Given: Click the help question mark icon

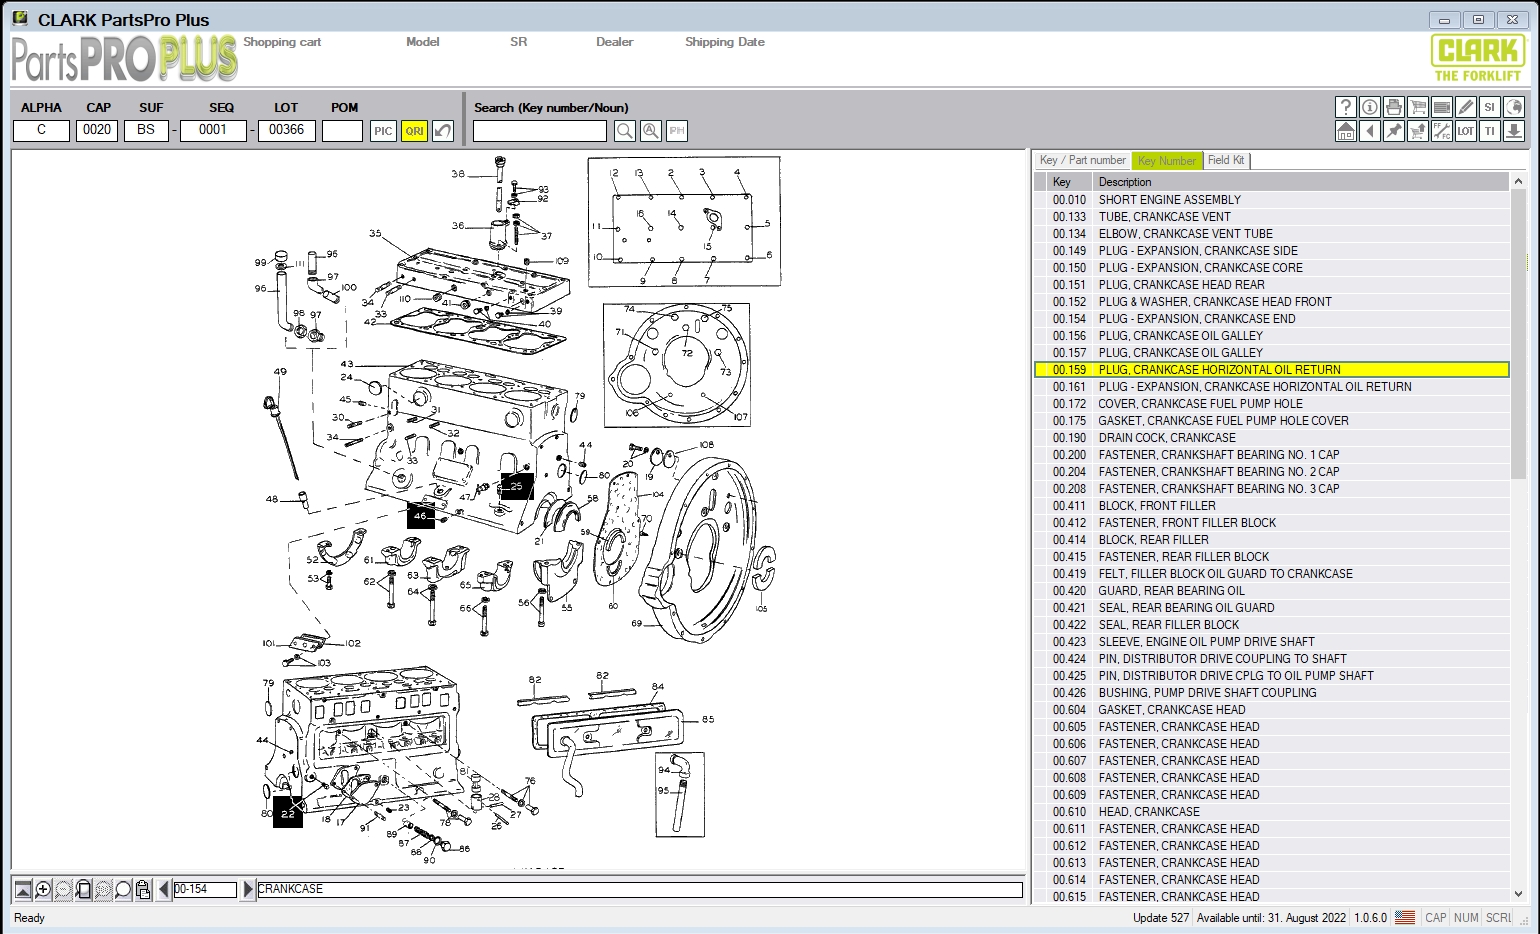Looking at the screenshot, I should pos(1345,107).
